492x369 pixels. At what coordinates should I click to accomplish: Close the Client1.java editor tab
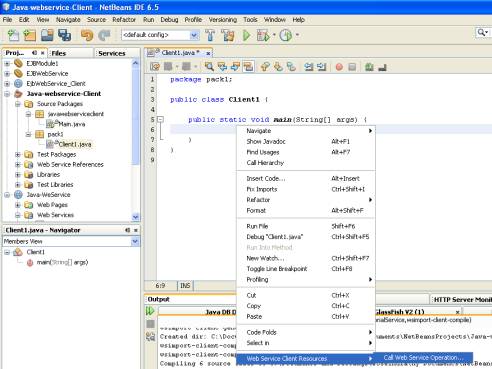point(208,53)
